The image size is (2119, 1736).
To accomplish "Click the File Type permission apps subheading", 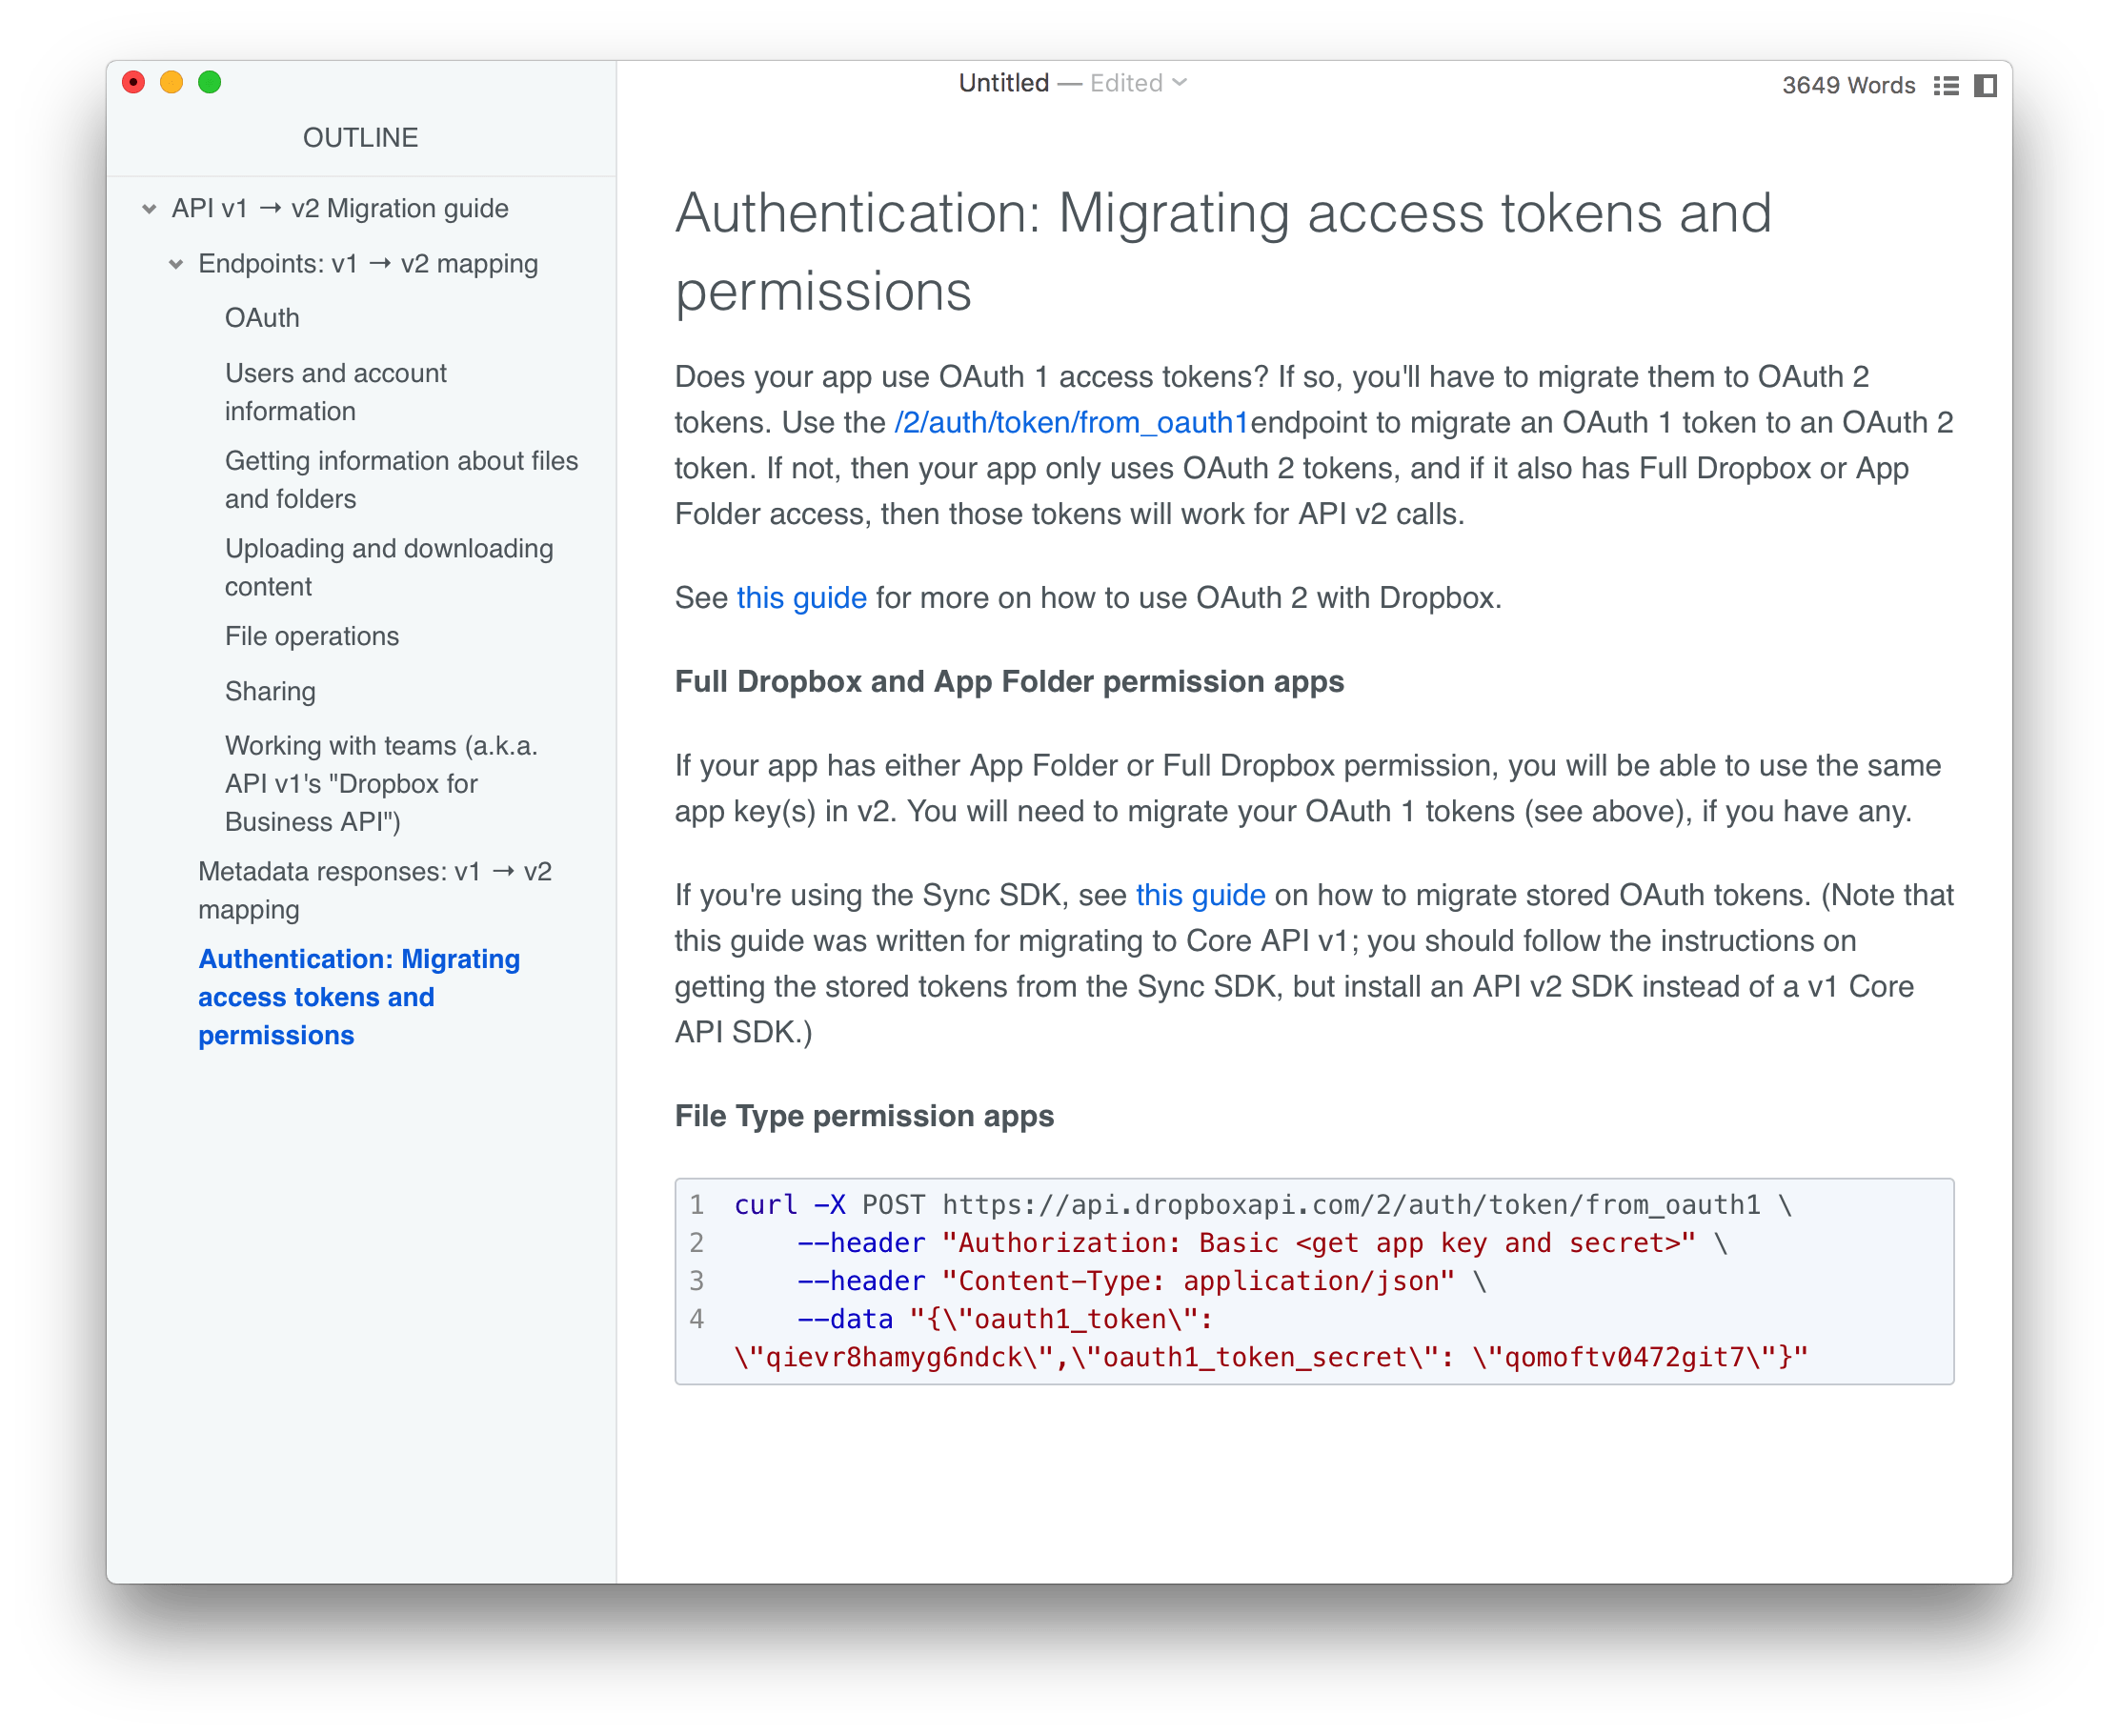I will 864,1116.
